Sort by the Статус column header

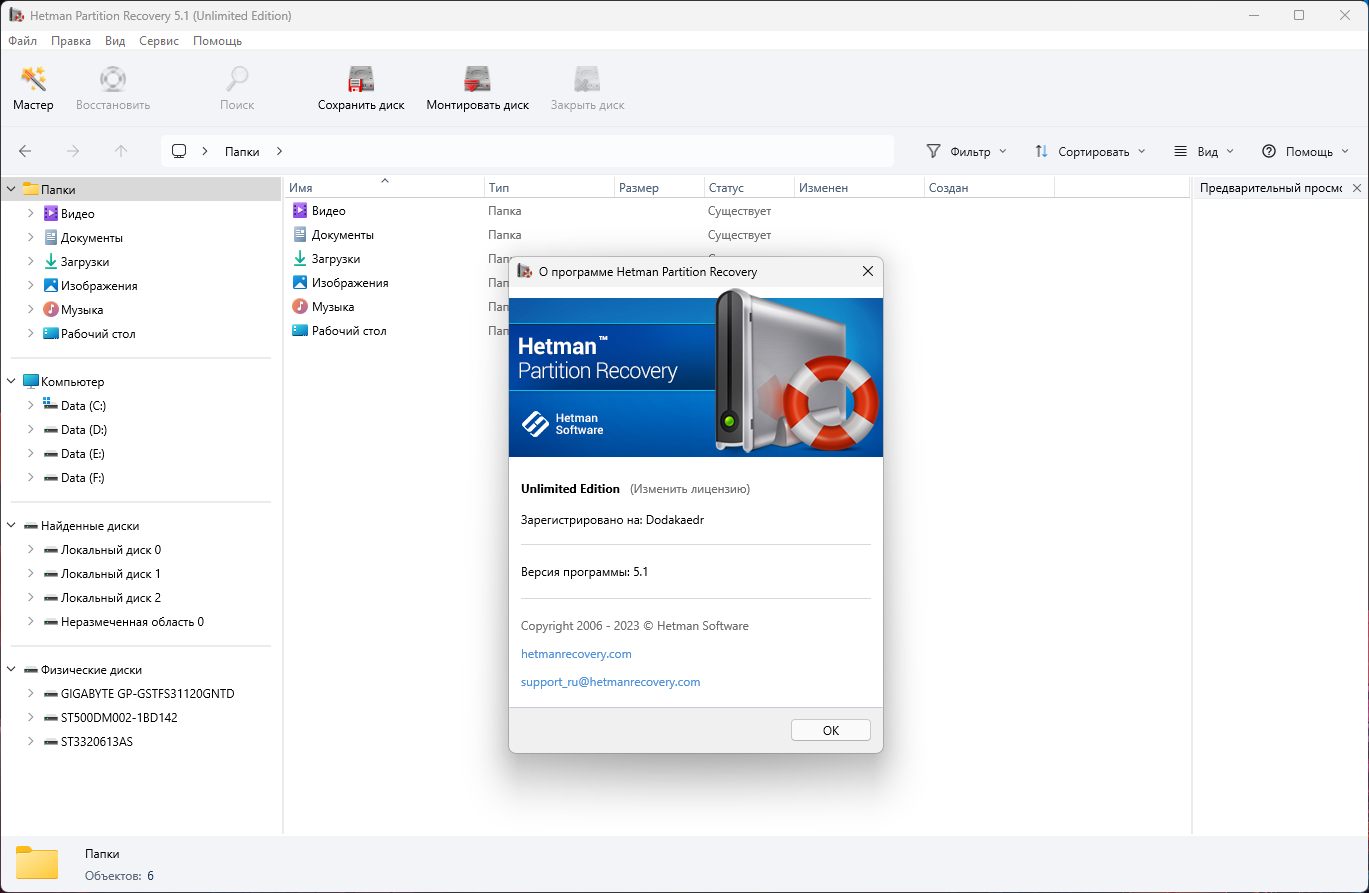749,188
